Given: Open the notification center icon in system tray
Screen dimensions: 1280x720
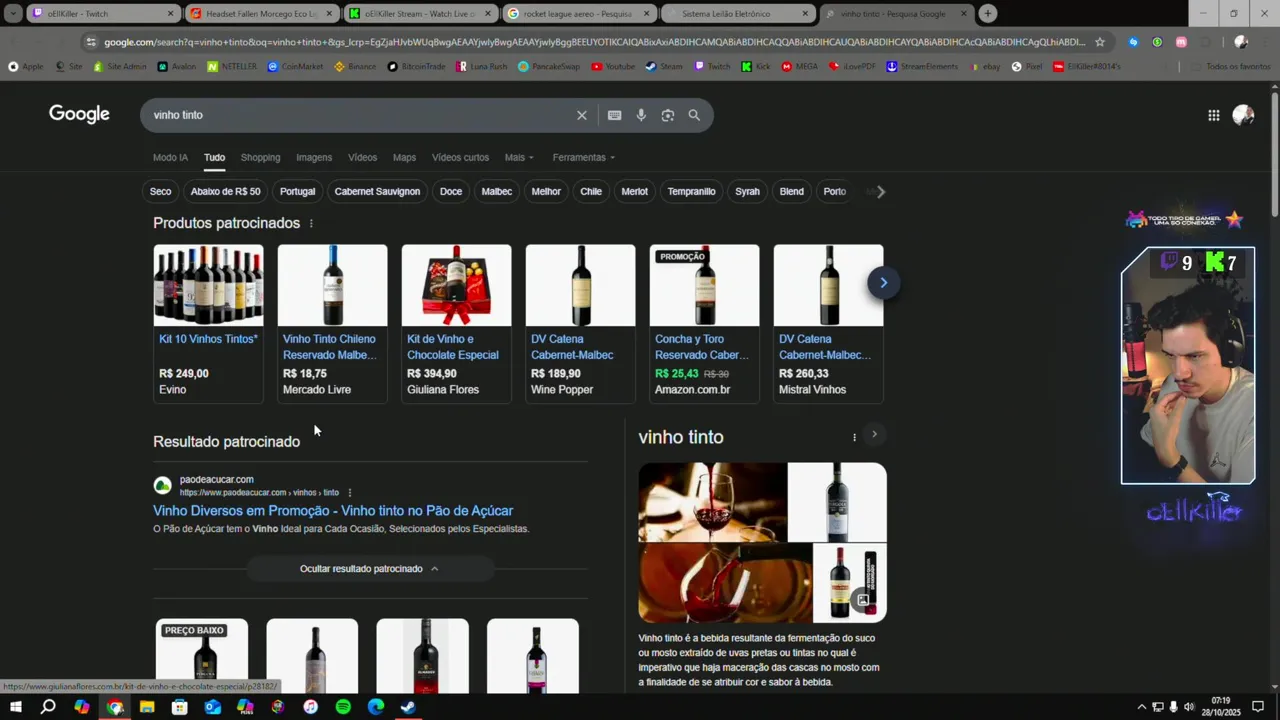Looking at the screenshot, I should click(x=1258, y=707).
